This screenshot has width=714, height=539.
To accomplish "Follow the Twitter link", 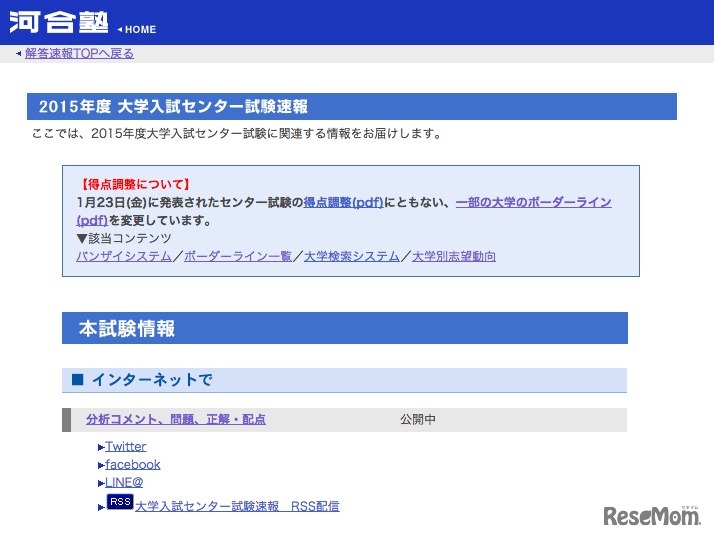I will coord(126,447).
